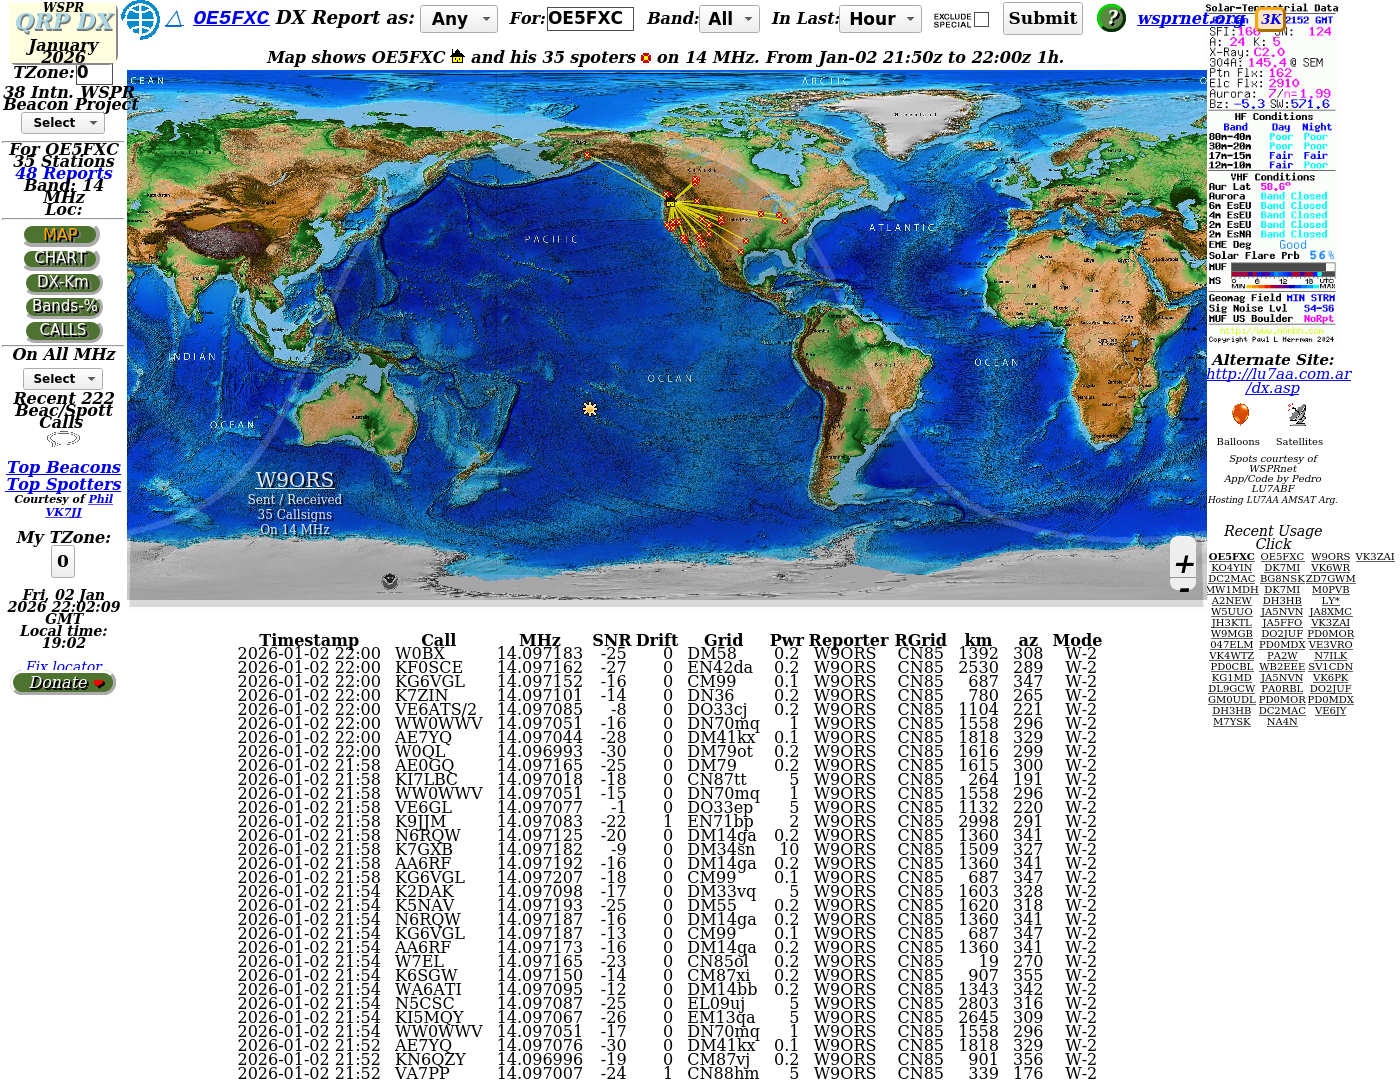Click into the For callsign field
This screenshot has height=1080, width=1400.
point(589,19)
